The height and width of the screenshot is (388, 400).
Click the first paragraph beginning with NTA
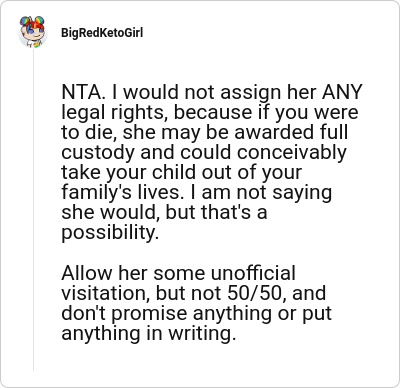coord(212,162)
